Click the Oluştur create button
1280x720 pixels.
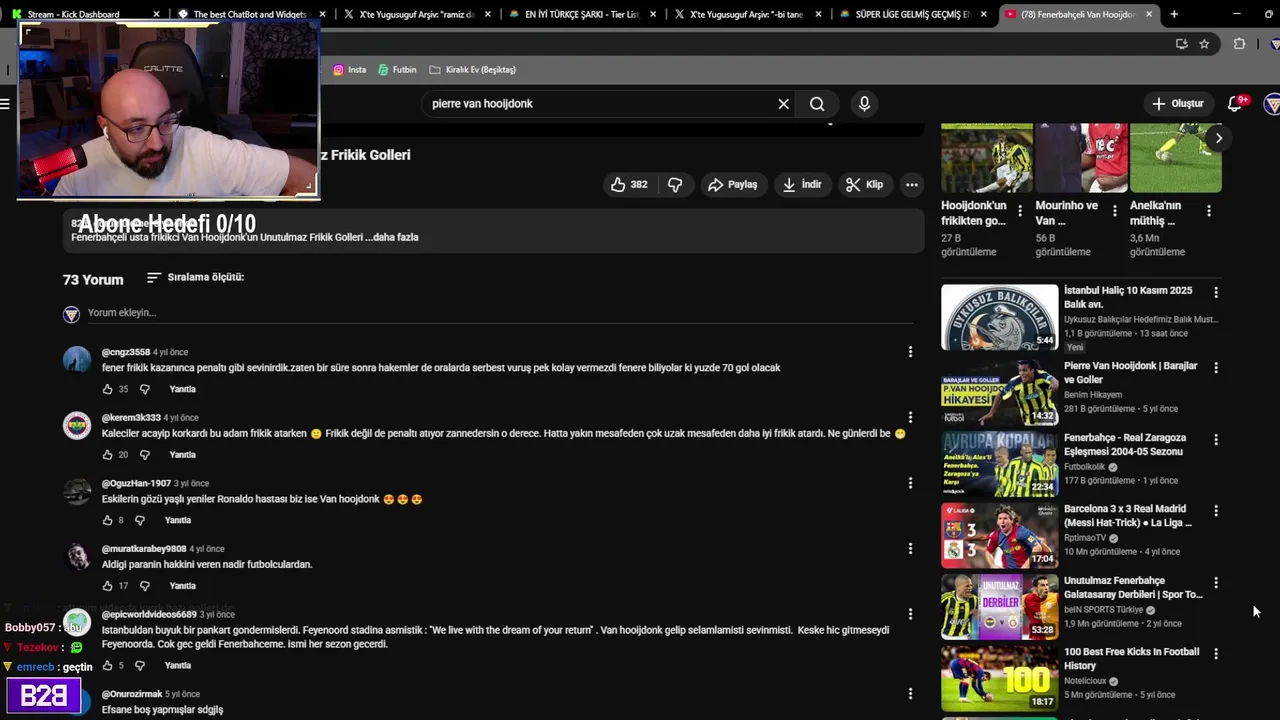(x=1177, y=104)
